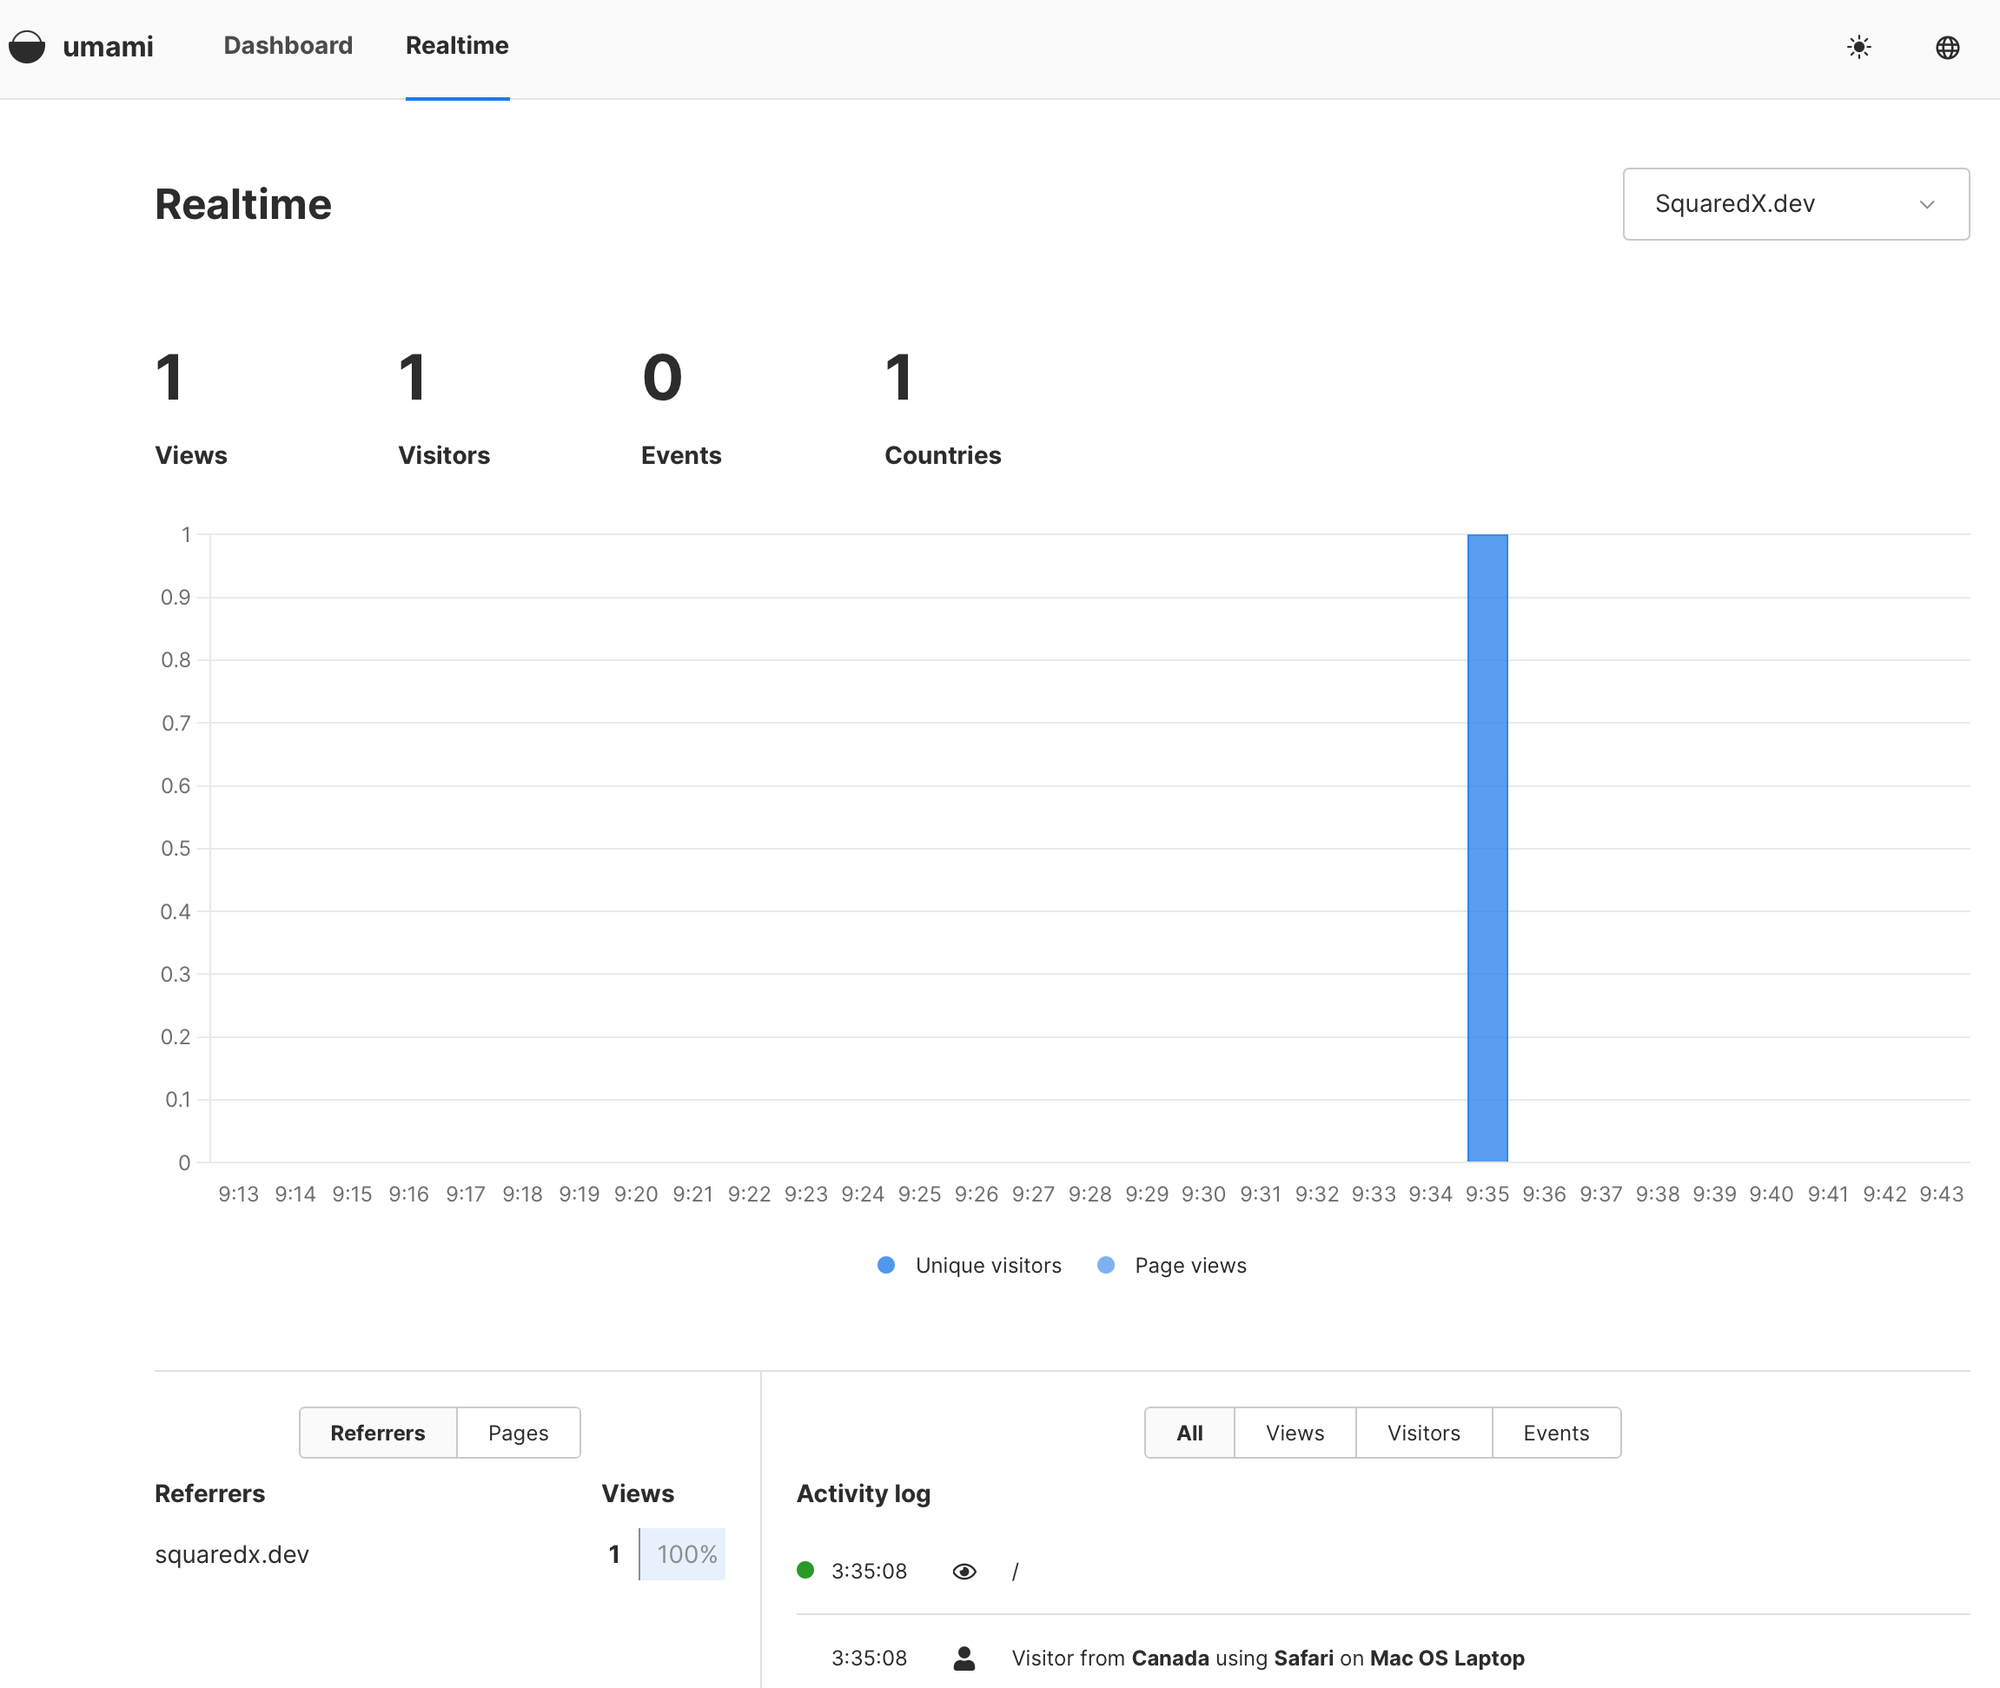Image resolution: width=2000 pixels, height=1688 pixels.
Task: Switch to the Dashboard tab
Action: 288,46
